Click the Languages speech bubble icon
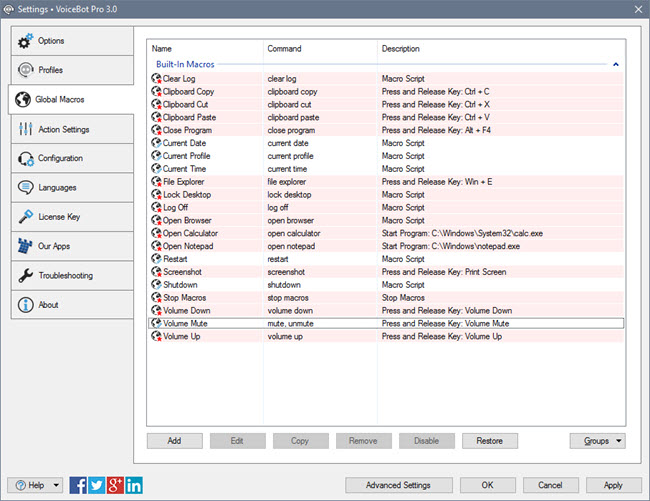Viewport: 650px width, 501px height. tap(26, 187)
